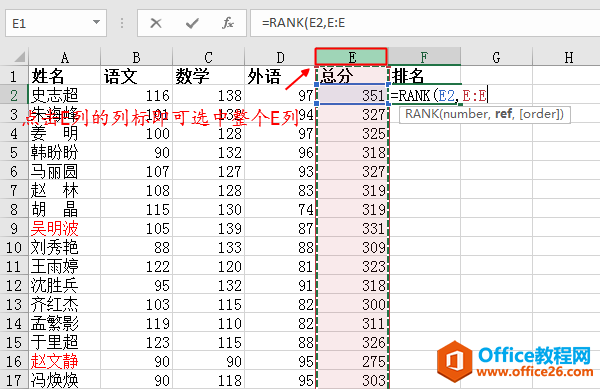The image size is (600, 389).
Task: Click the cell containing 齐红杰
Action: point(65,304)
